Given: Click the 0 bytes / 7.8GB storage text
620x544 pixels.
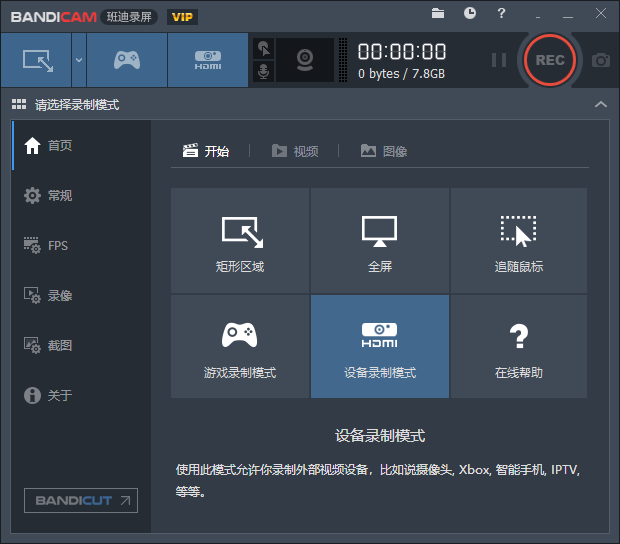Looking at the screenshot, I should 401,74.
